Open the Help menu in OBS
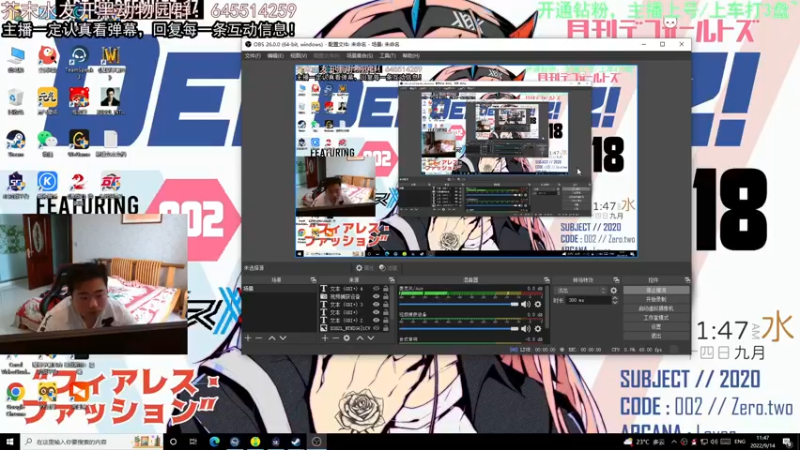This screenshot has height=450, width=800. coord(411,56)
